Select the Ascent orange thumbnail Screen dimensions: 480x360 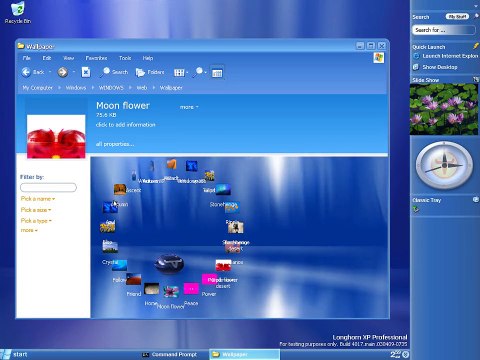(x=120, y=189)
